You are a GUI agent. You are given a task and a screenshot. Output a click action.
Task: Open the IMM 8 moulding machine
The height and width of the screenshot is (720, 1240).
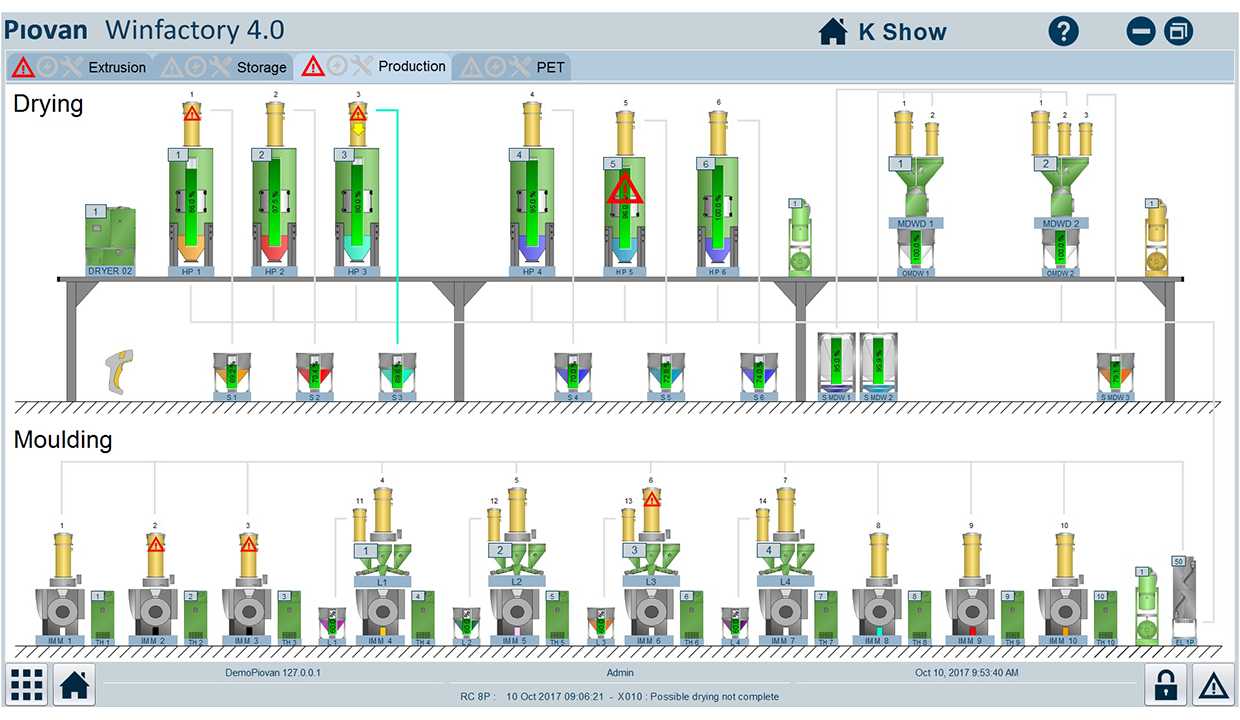(x=877, y=615)
